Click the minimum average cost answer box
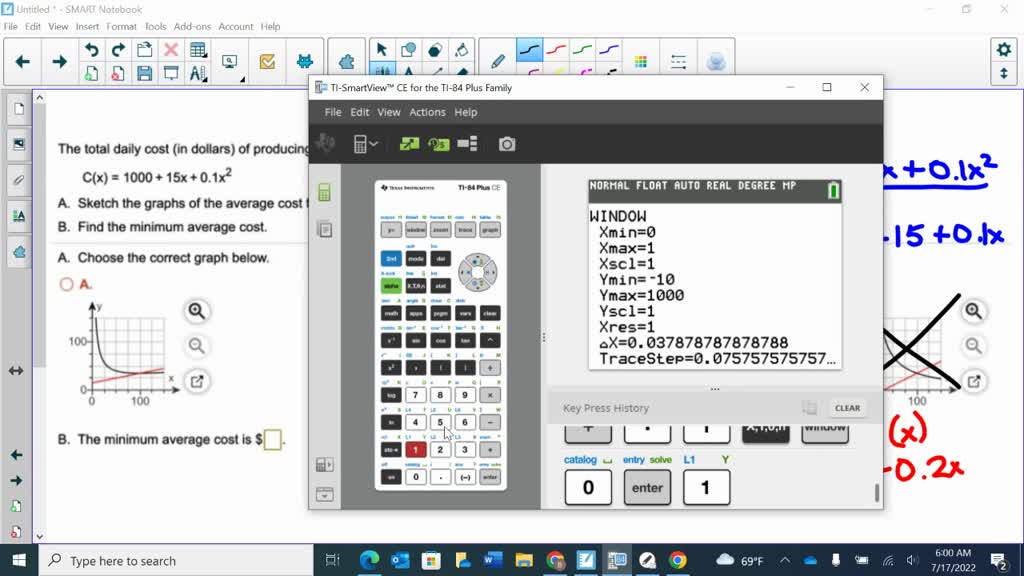Image resolution: width=1024 pixels, height=576 pixels. [x=272, y=439]
